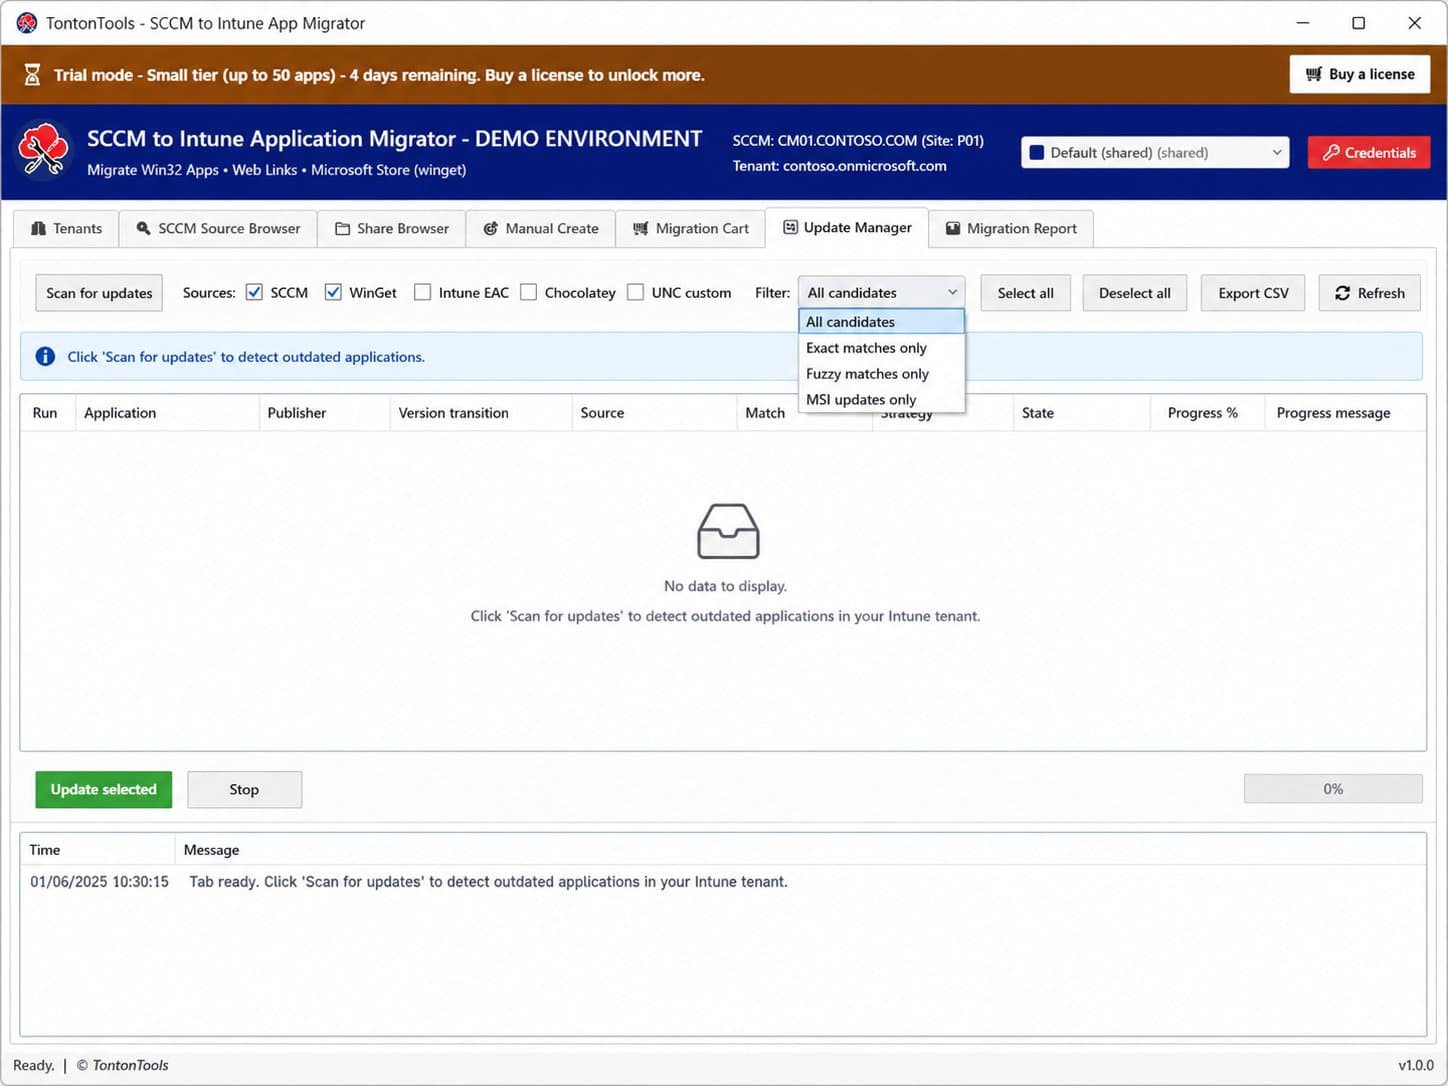Image resolution: width=1448 pixels, height=1086 pixels.
Task: Click the cart icon on Migration Cart tab
Action: [641, 228]
